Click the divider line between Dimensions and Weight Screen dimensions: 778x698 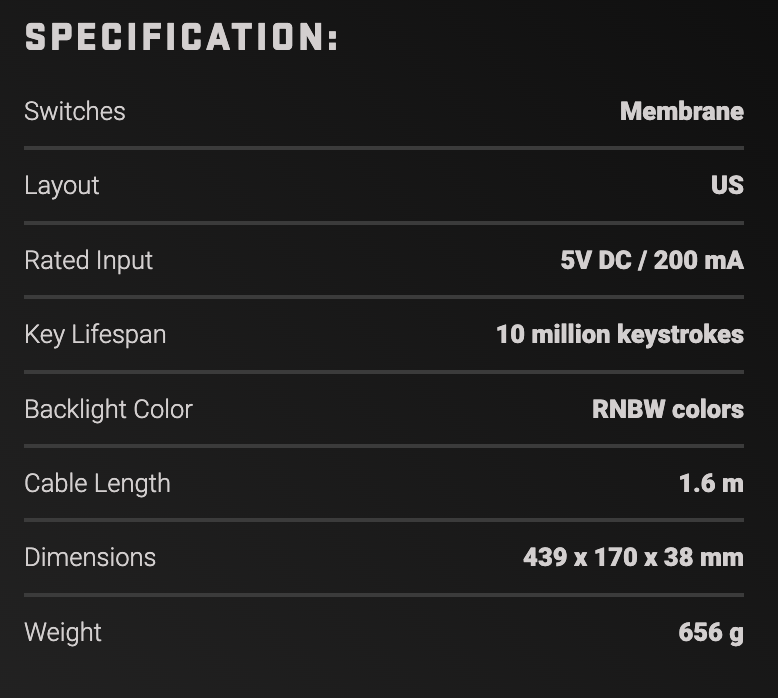(384, 594)
